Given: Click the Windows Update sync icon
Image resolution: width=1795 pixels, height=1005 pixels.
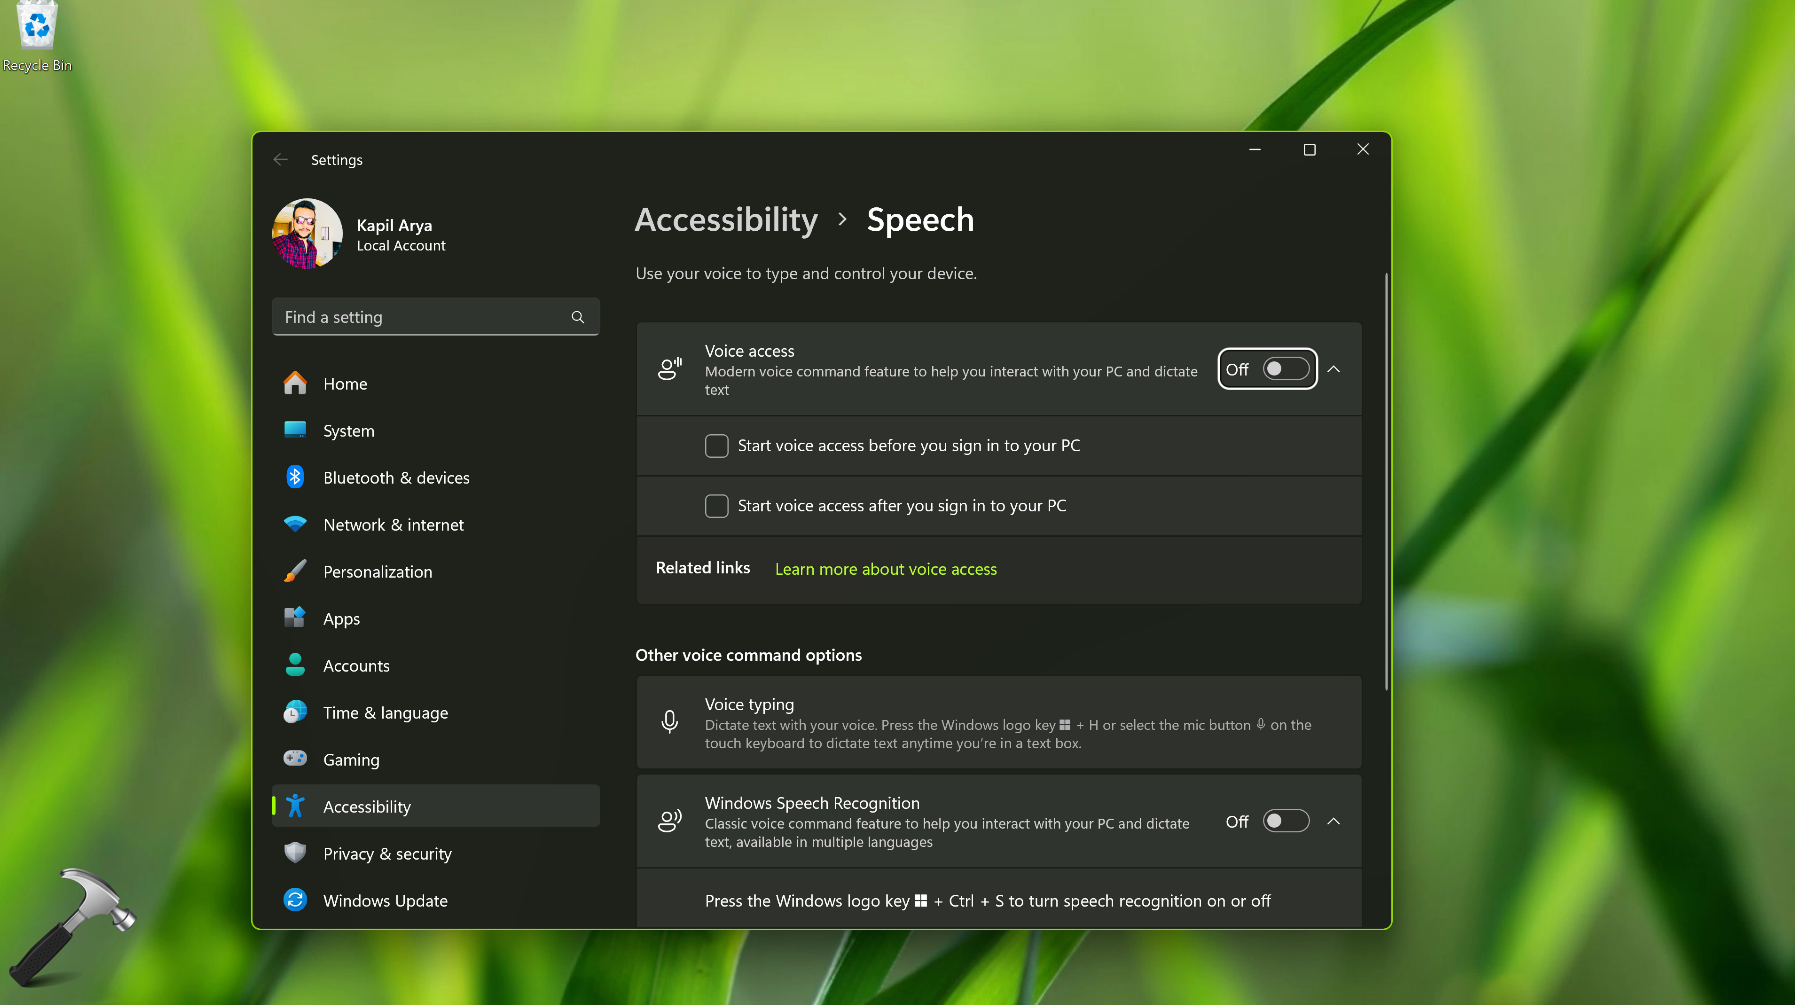Looking at the screenshot, I should 295,900.
